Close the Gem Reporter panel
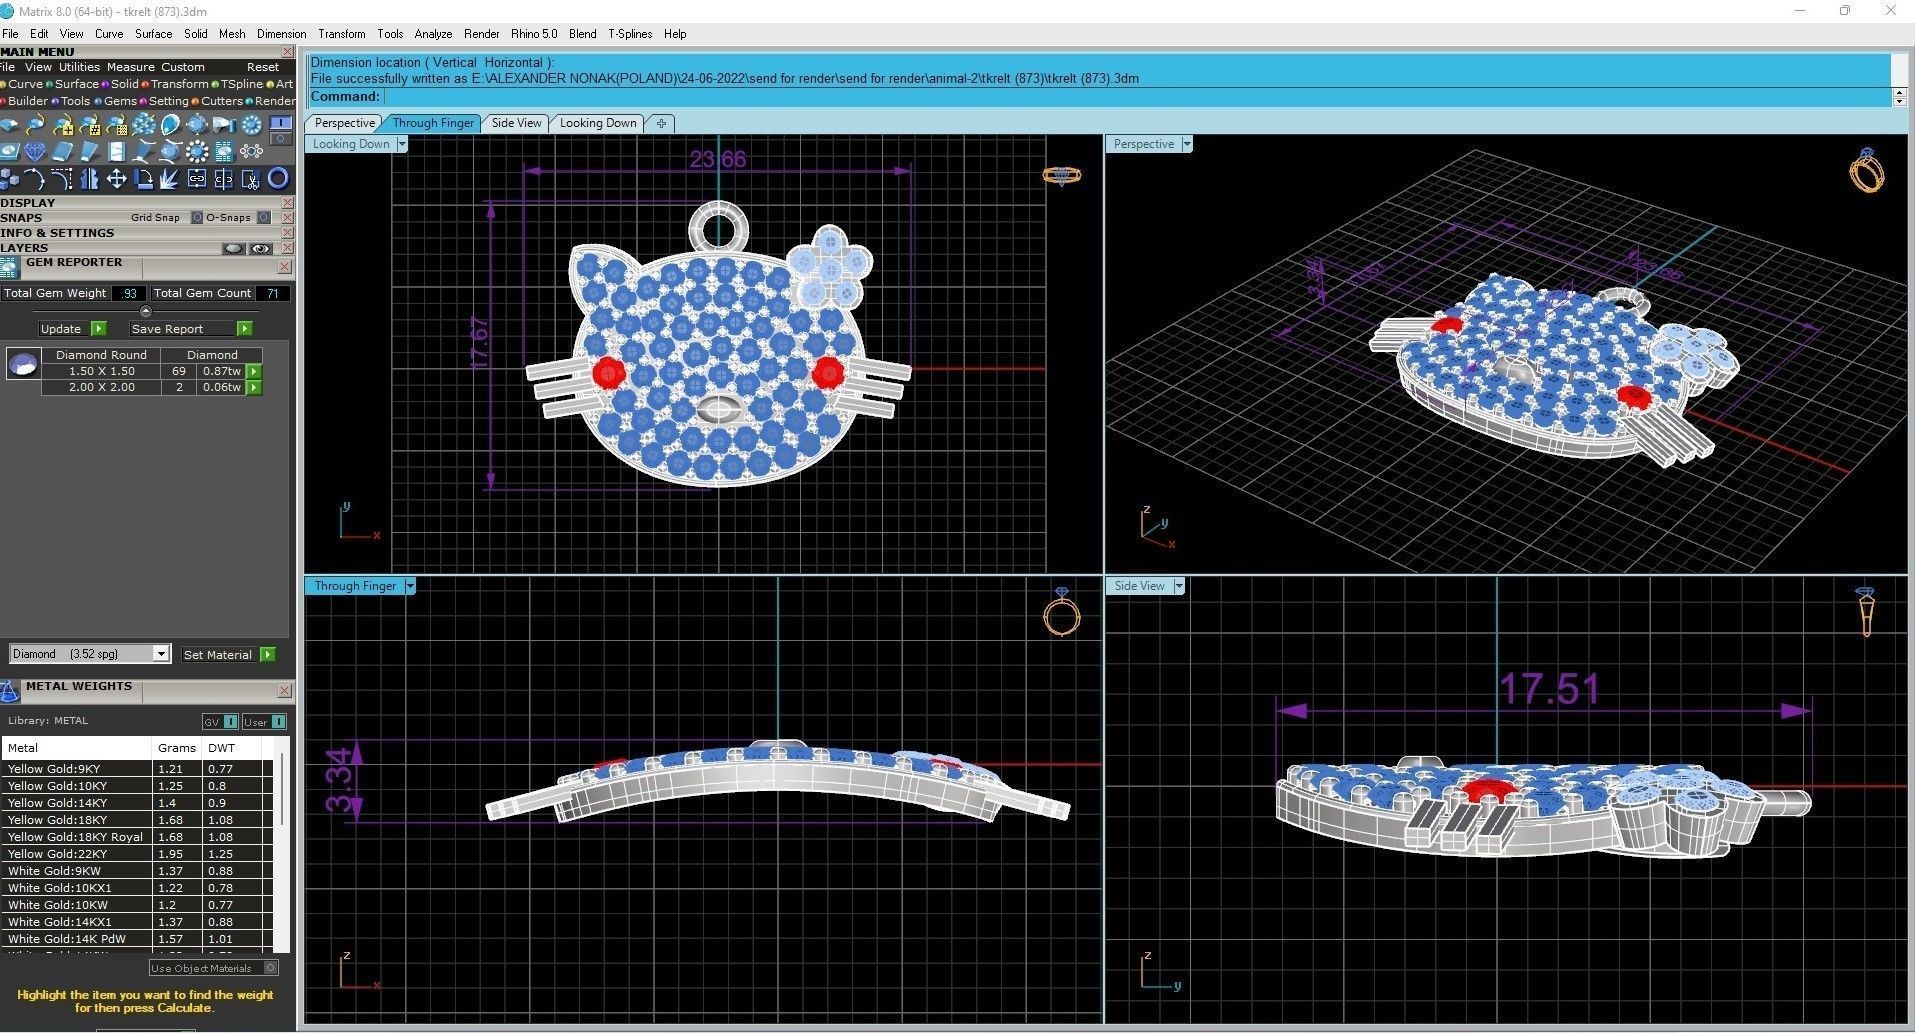Image resolution: width=1915 pixels, height=1033 pixels. click(285, 267)
